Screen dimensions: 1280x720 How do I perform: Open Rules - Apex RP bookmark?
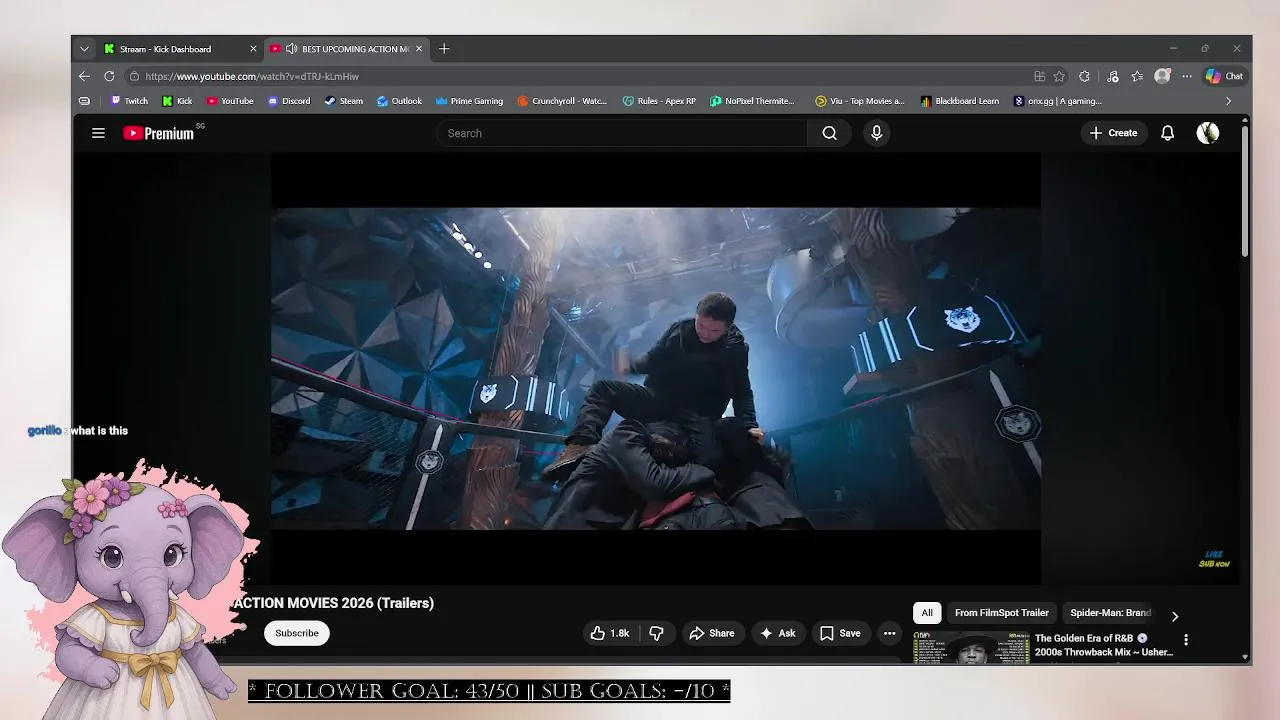coord(659,101)
